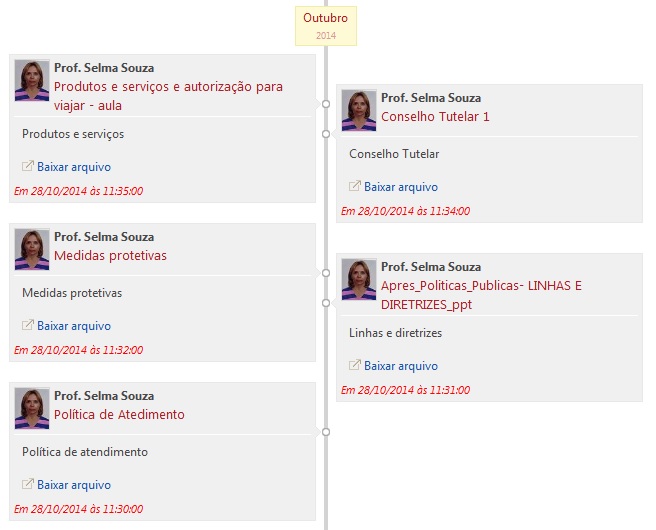Click 'Baixar arquivo' under Medidas protetivas
Screen dimensions: 656x530
74,326
